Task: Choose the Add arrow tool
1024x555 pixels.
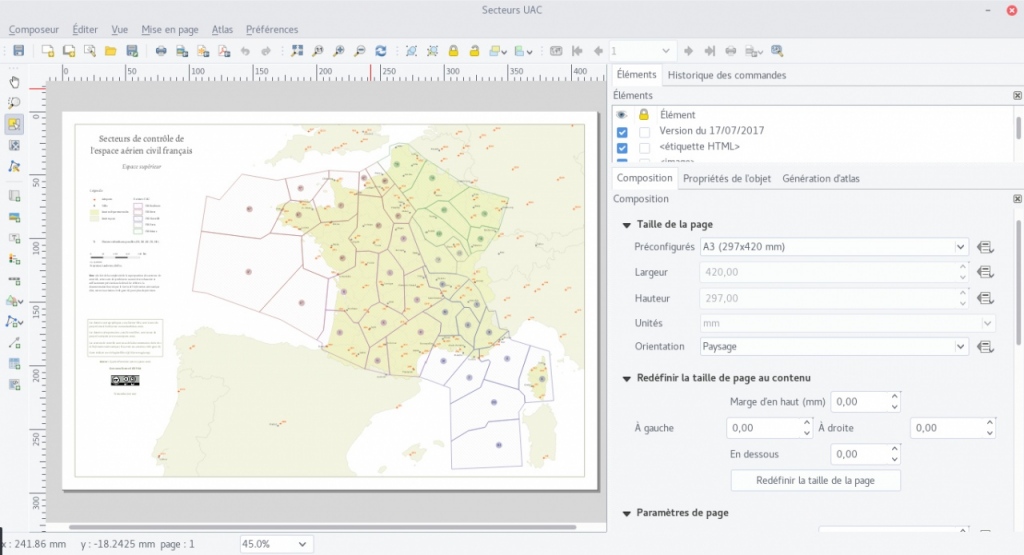Action: point(14,343)
